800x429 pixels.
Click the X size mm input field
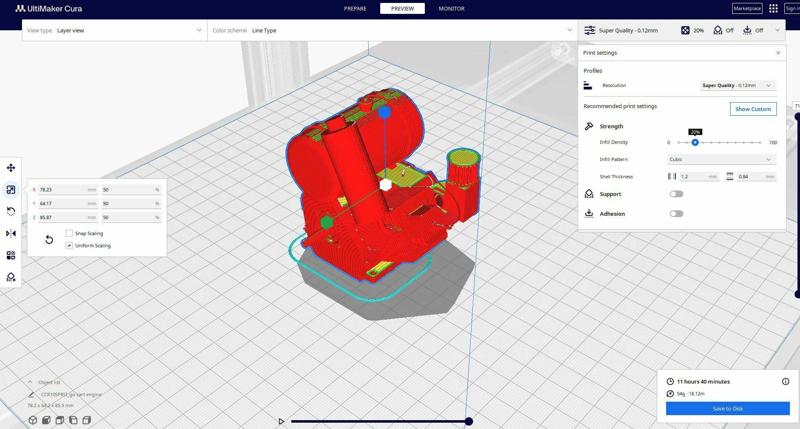pos(68,190)
